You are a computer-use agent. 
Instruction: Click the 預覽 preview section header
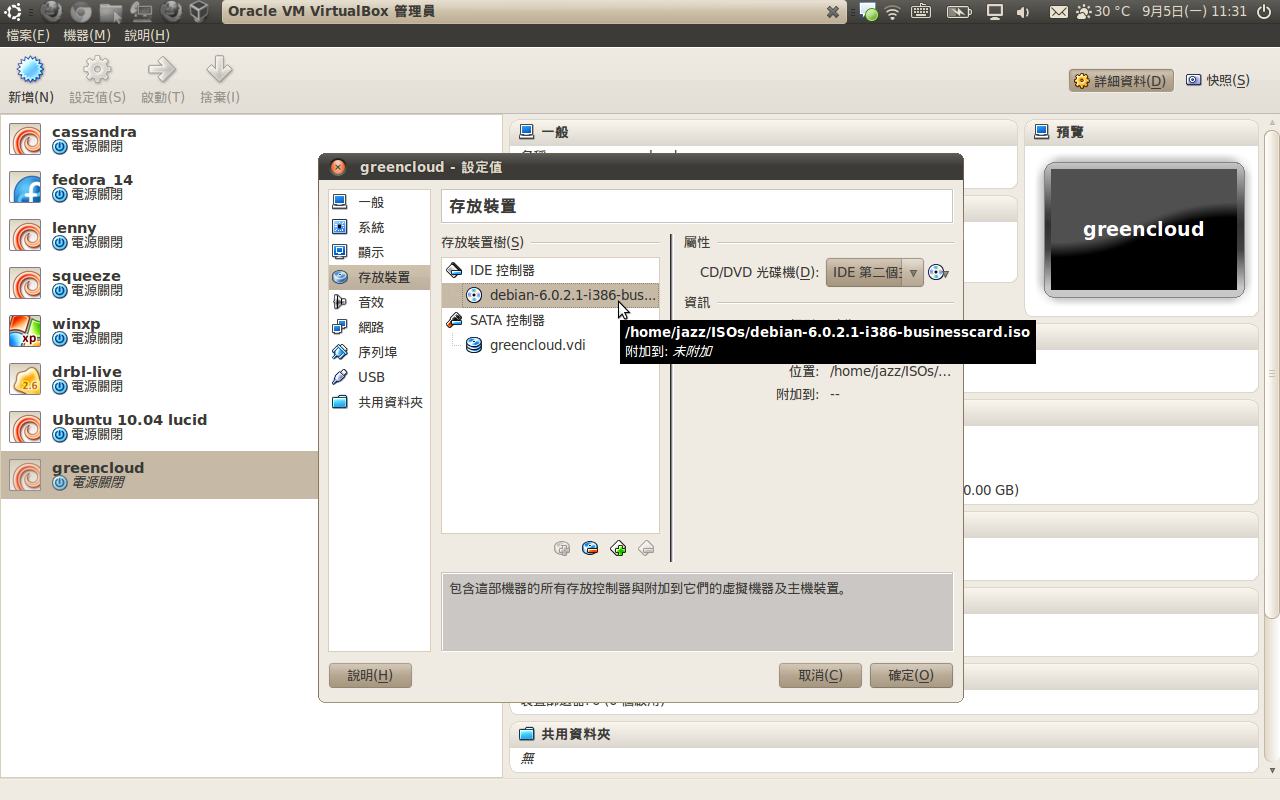point(1141,132)
